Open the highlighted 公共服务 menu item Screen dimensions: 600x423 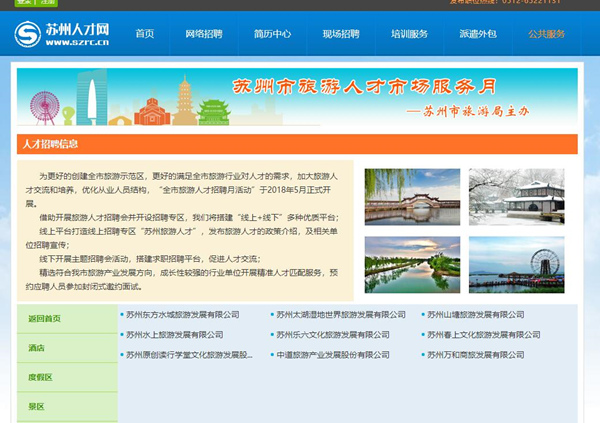click(546, 34)
